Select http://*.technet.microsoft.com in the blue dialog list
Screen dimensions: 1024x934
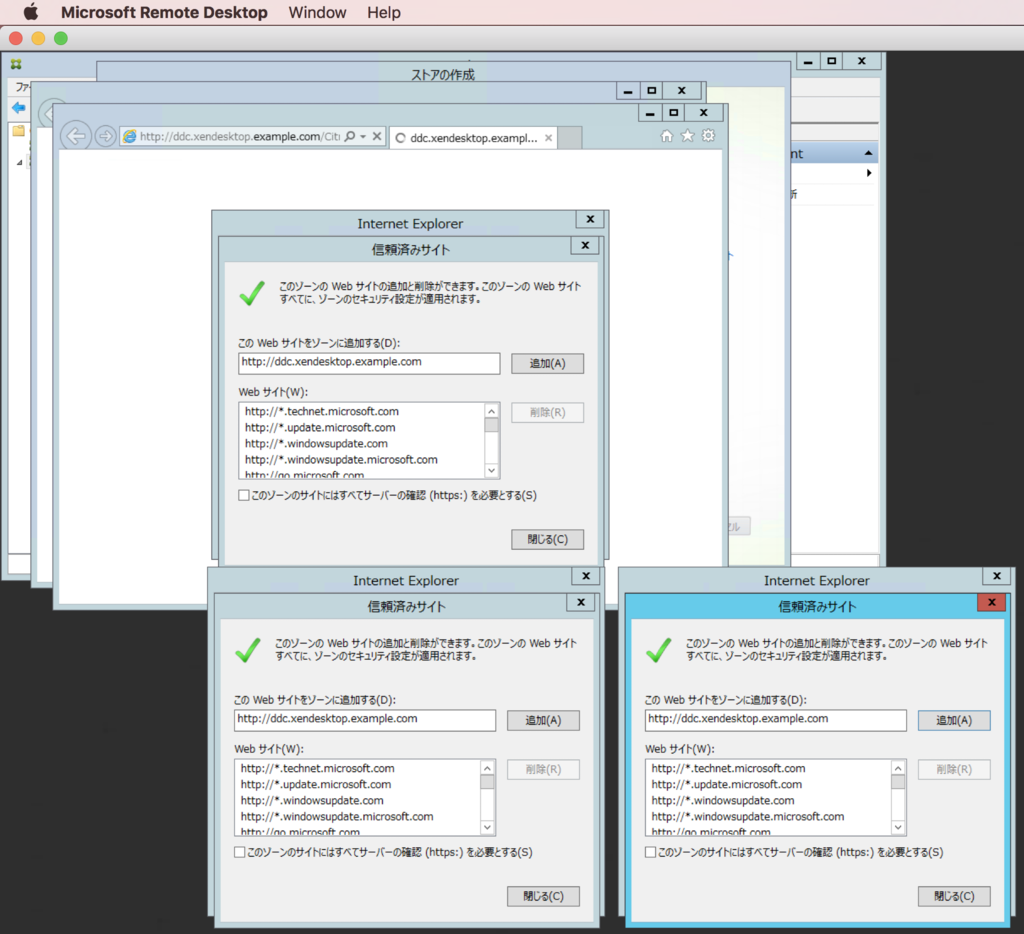[x=728, y=768]
